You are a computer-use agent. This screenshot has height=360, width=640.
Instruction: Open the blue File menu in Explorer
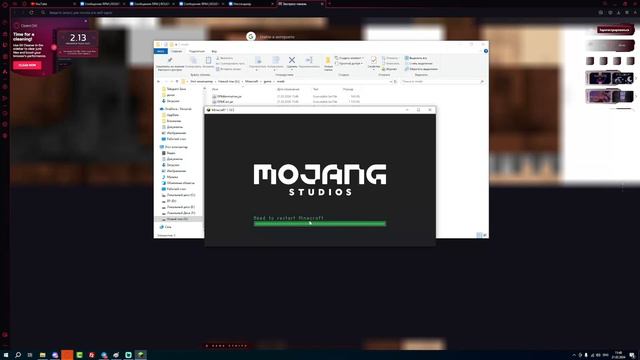point(160,51)
